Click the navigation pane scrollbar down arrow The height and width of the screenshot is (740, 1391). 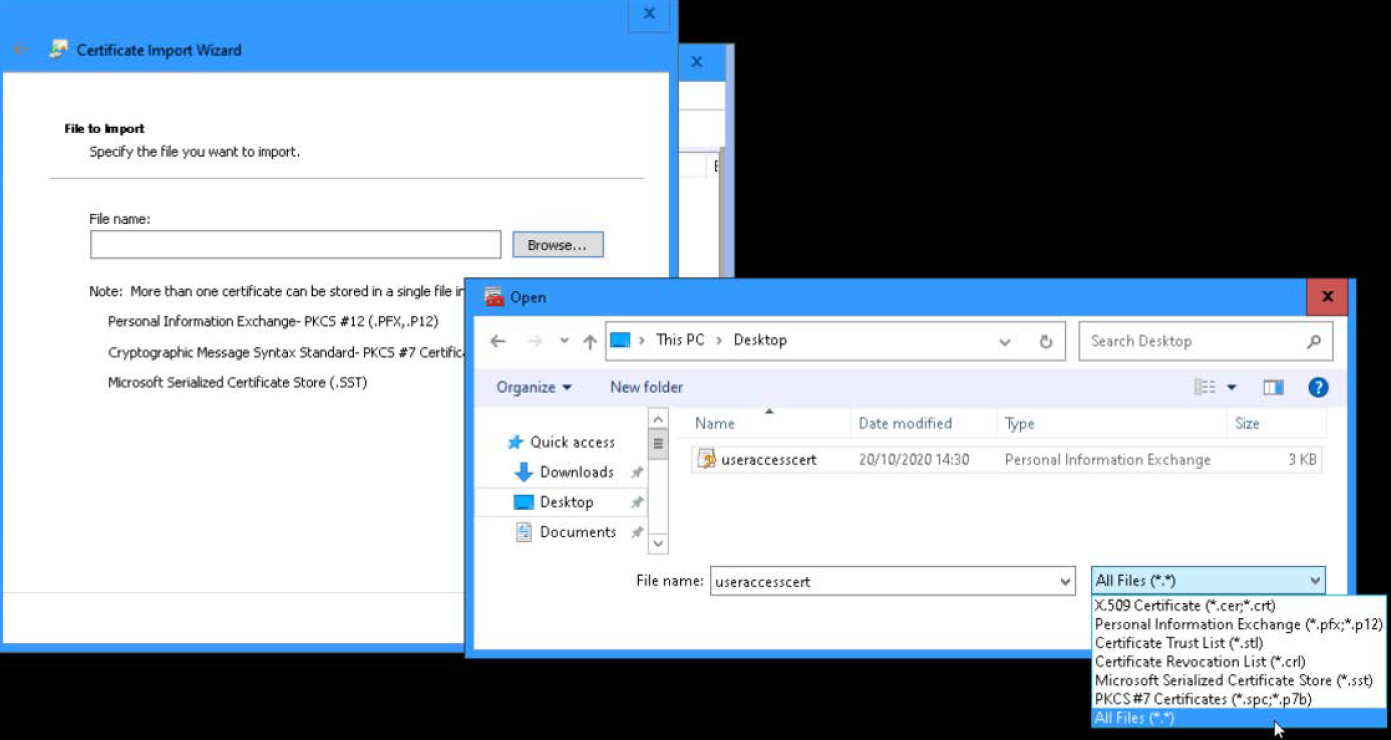(658, 543)
